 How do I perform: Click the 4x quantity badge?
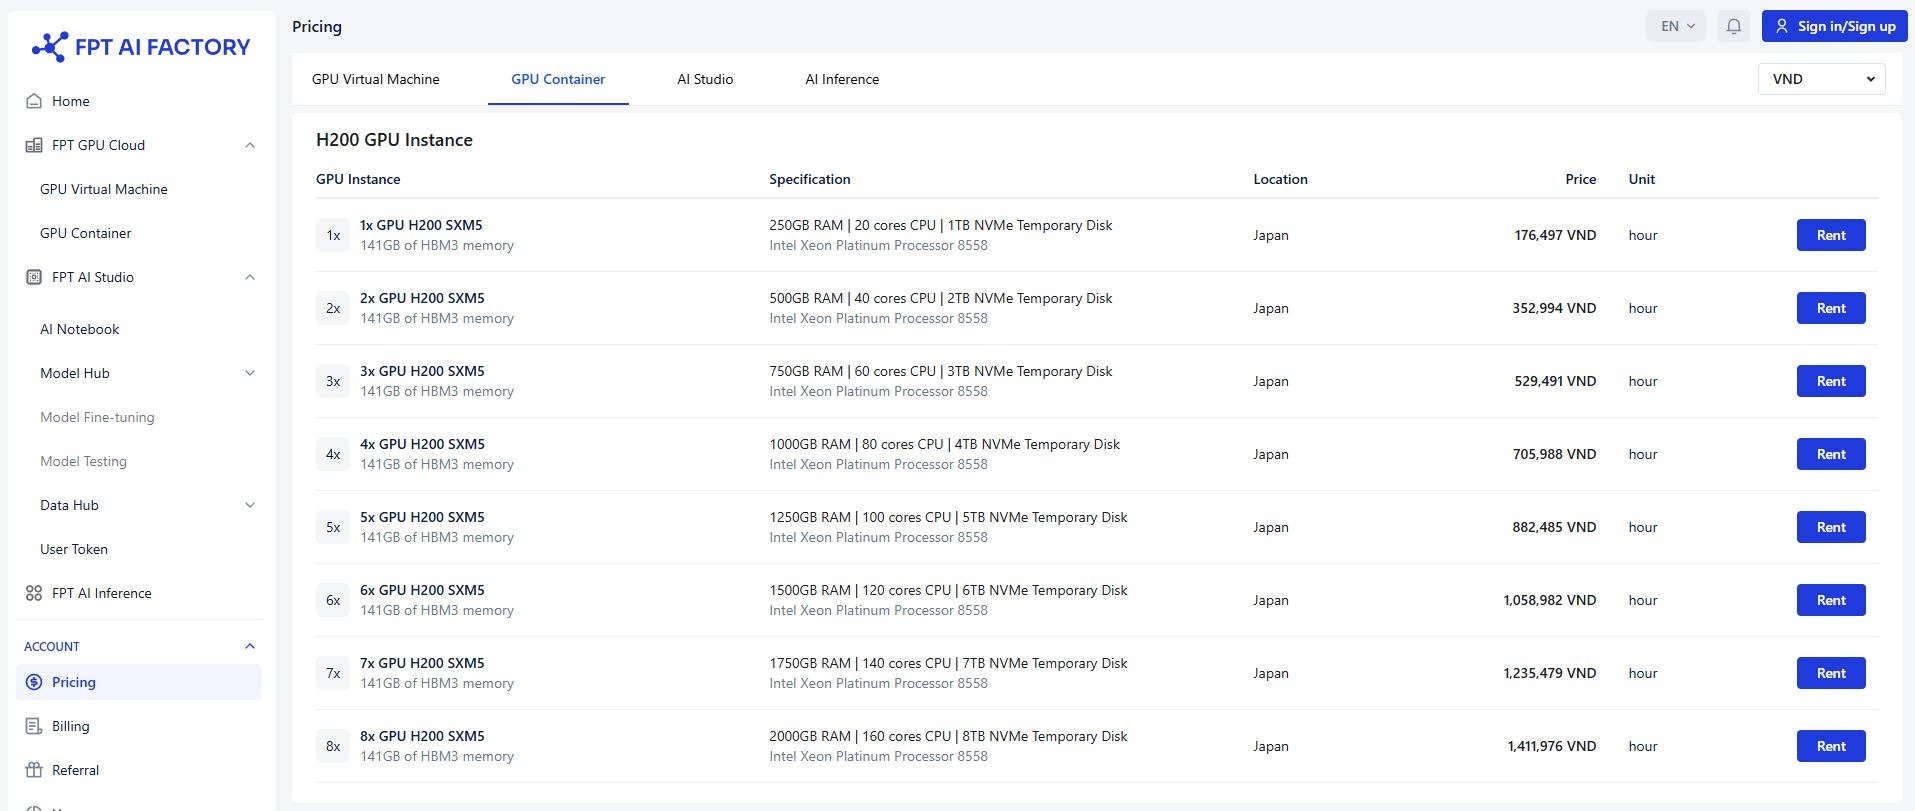tap(333, 454)
